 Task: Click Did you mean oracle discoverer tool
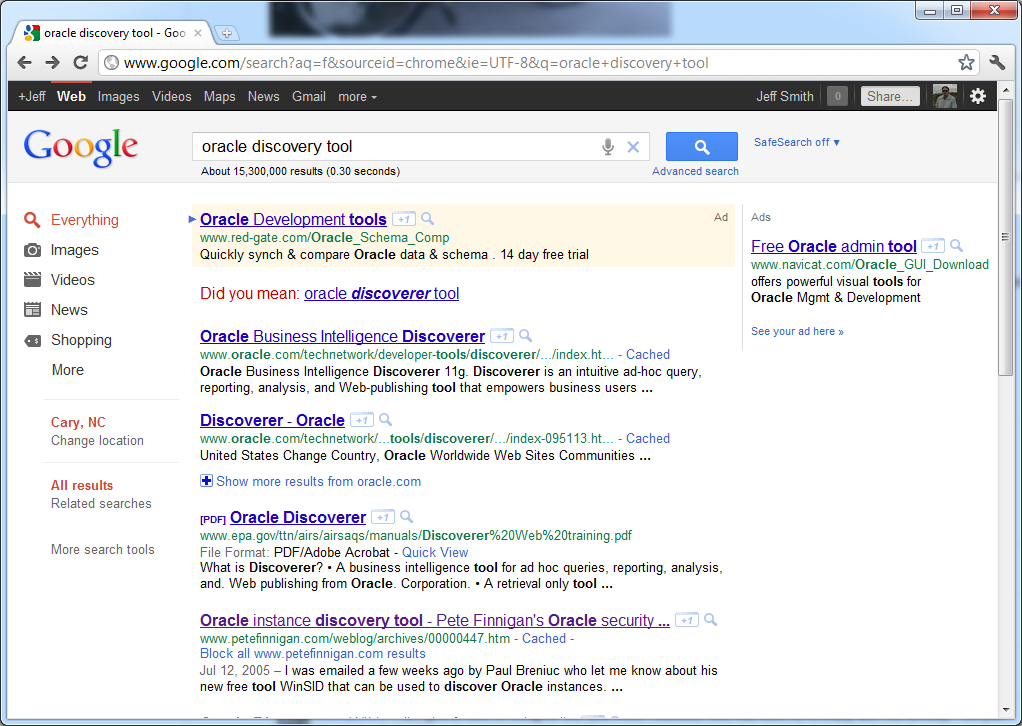[381, 293]
